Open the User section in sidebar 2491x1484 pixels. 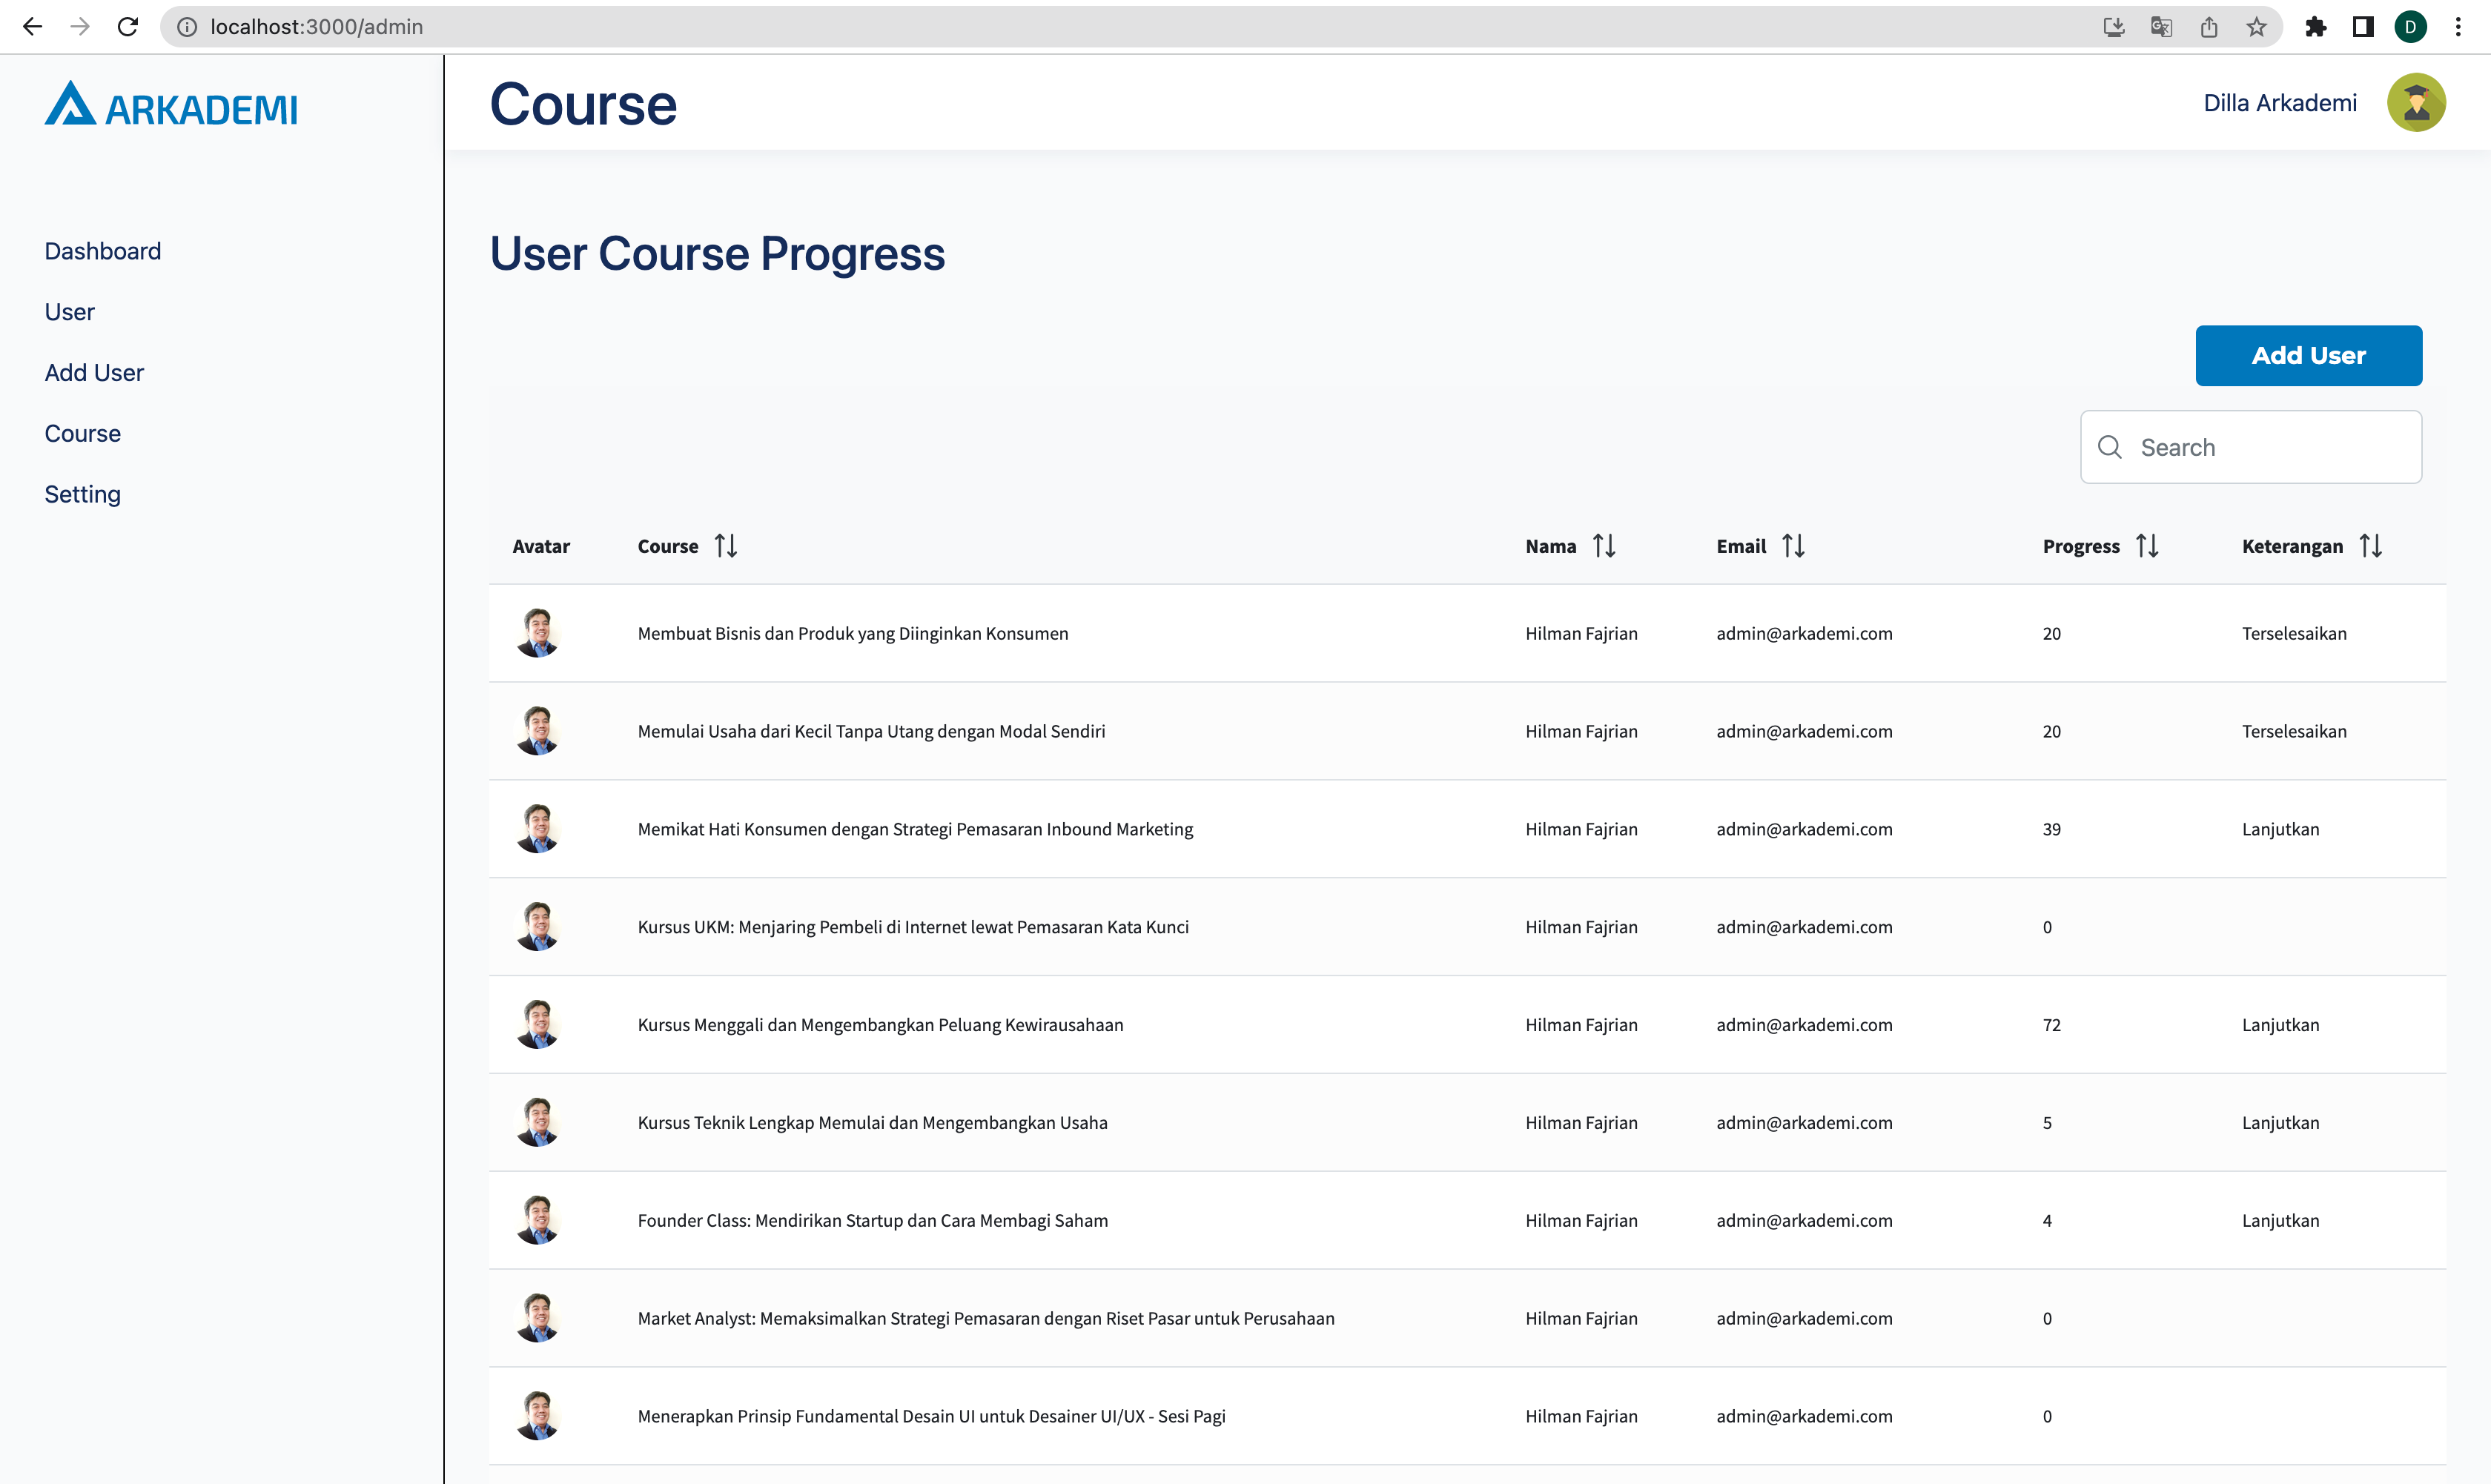pyautogui.click(x=69, y=311)
